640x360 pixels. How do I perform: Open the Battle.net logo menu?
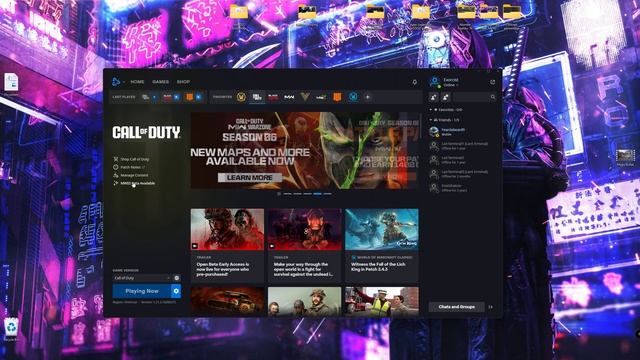[x=116, y=82]
